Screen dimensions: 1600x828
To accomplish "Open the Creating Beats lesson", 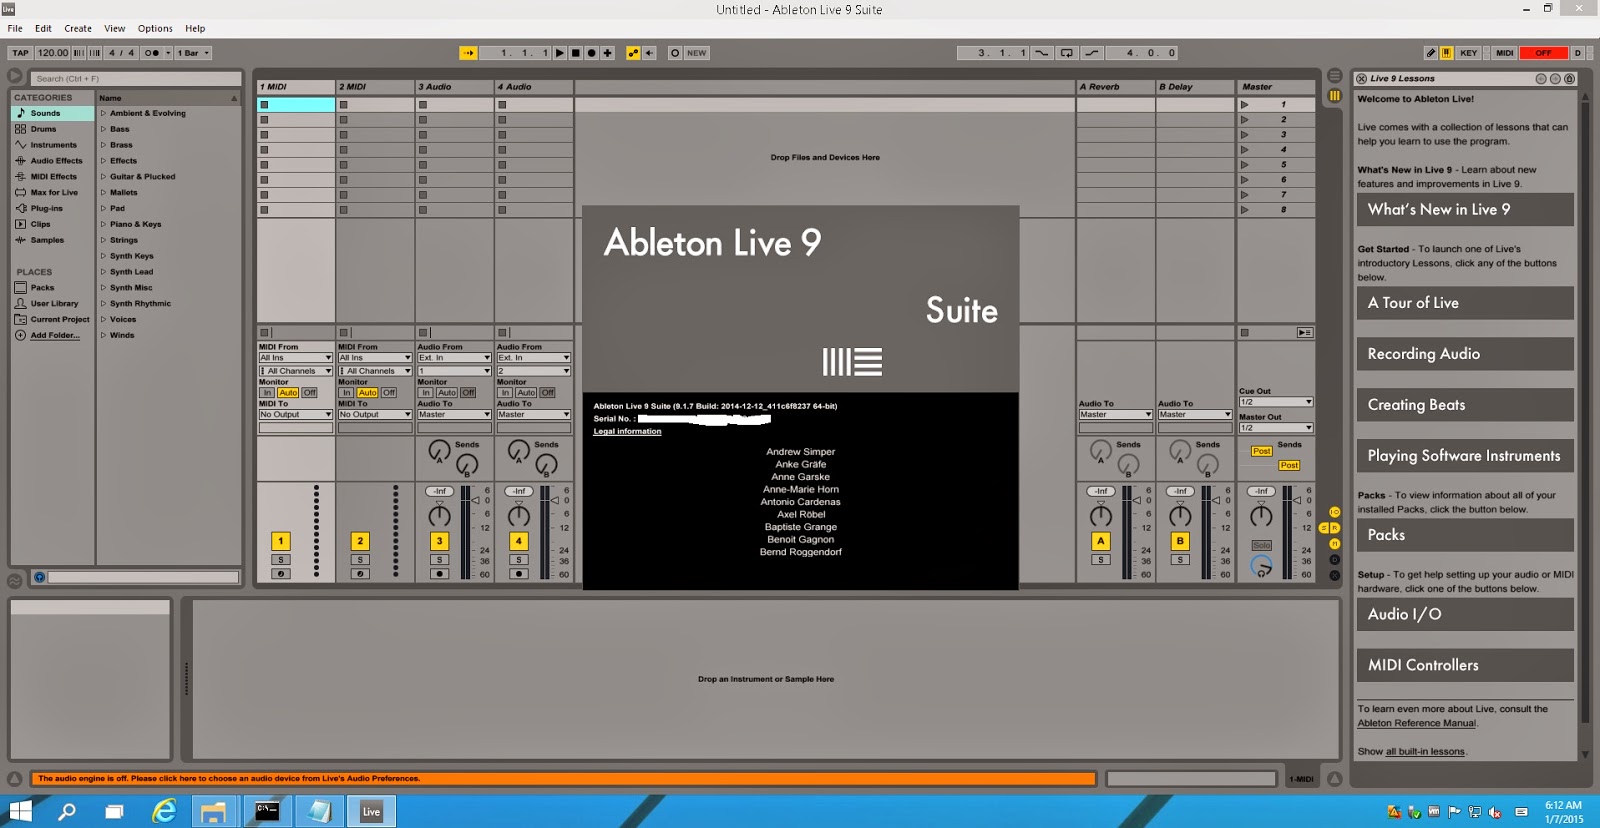I will point(1465,405).
